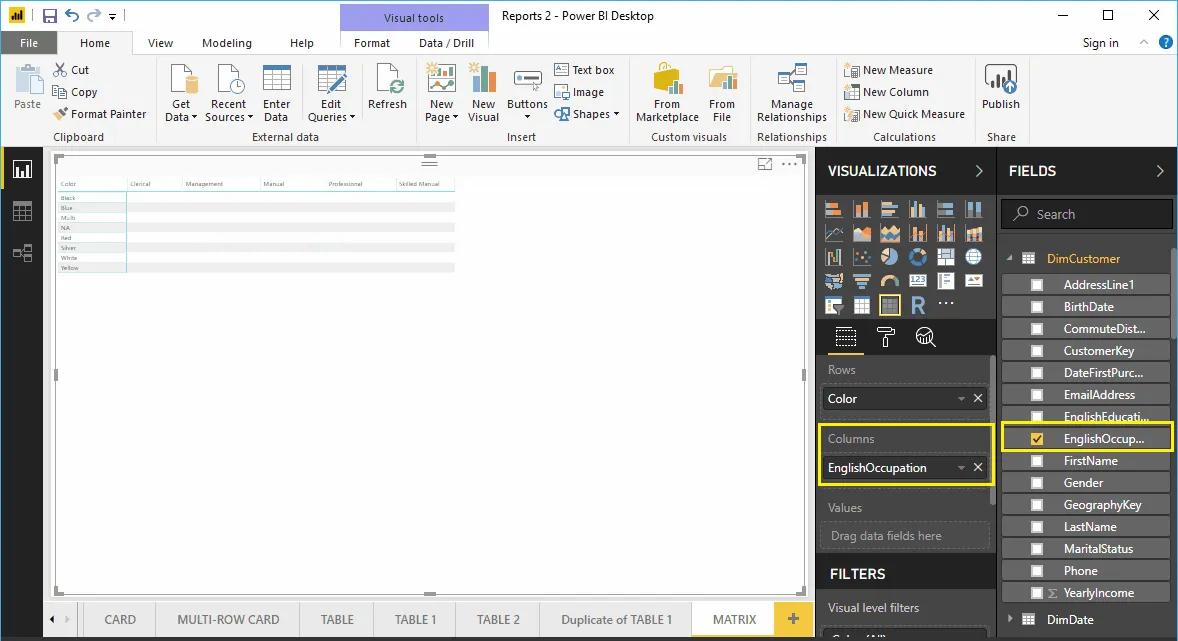The image size is (1178, 641).
Task: Uncheck the EnglishOccupation field
Action: coord(1035,438)
